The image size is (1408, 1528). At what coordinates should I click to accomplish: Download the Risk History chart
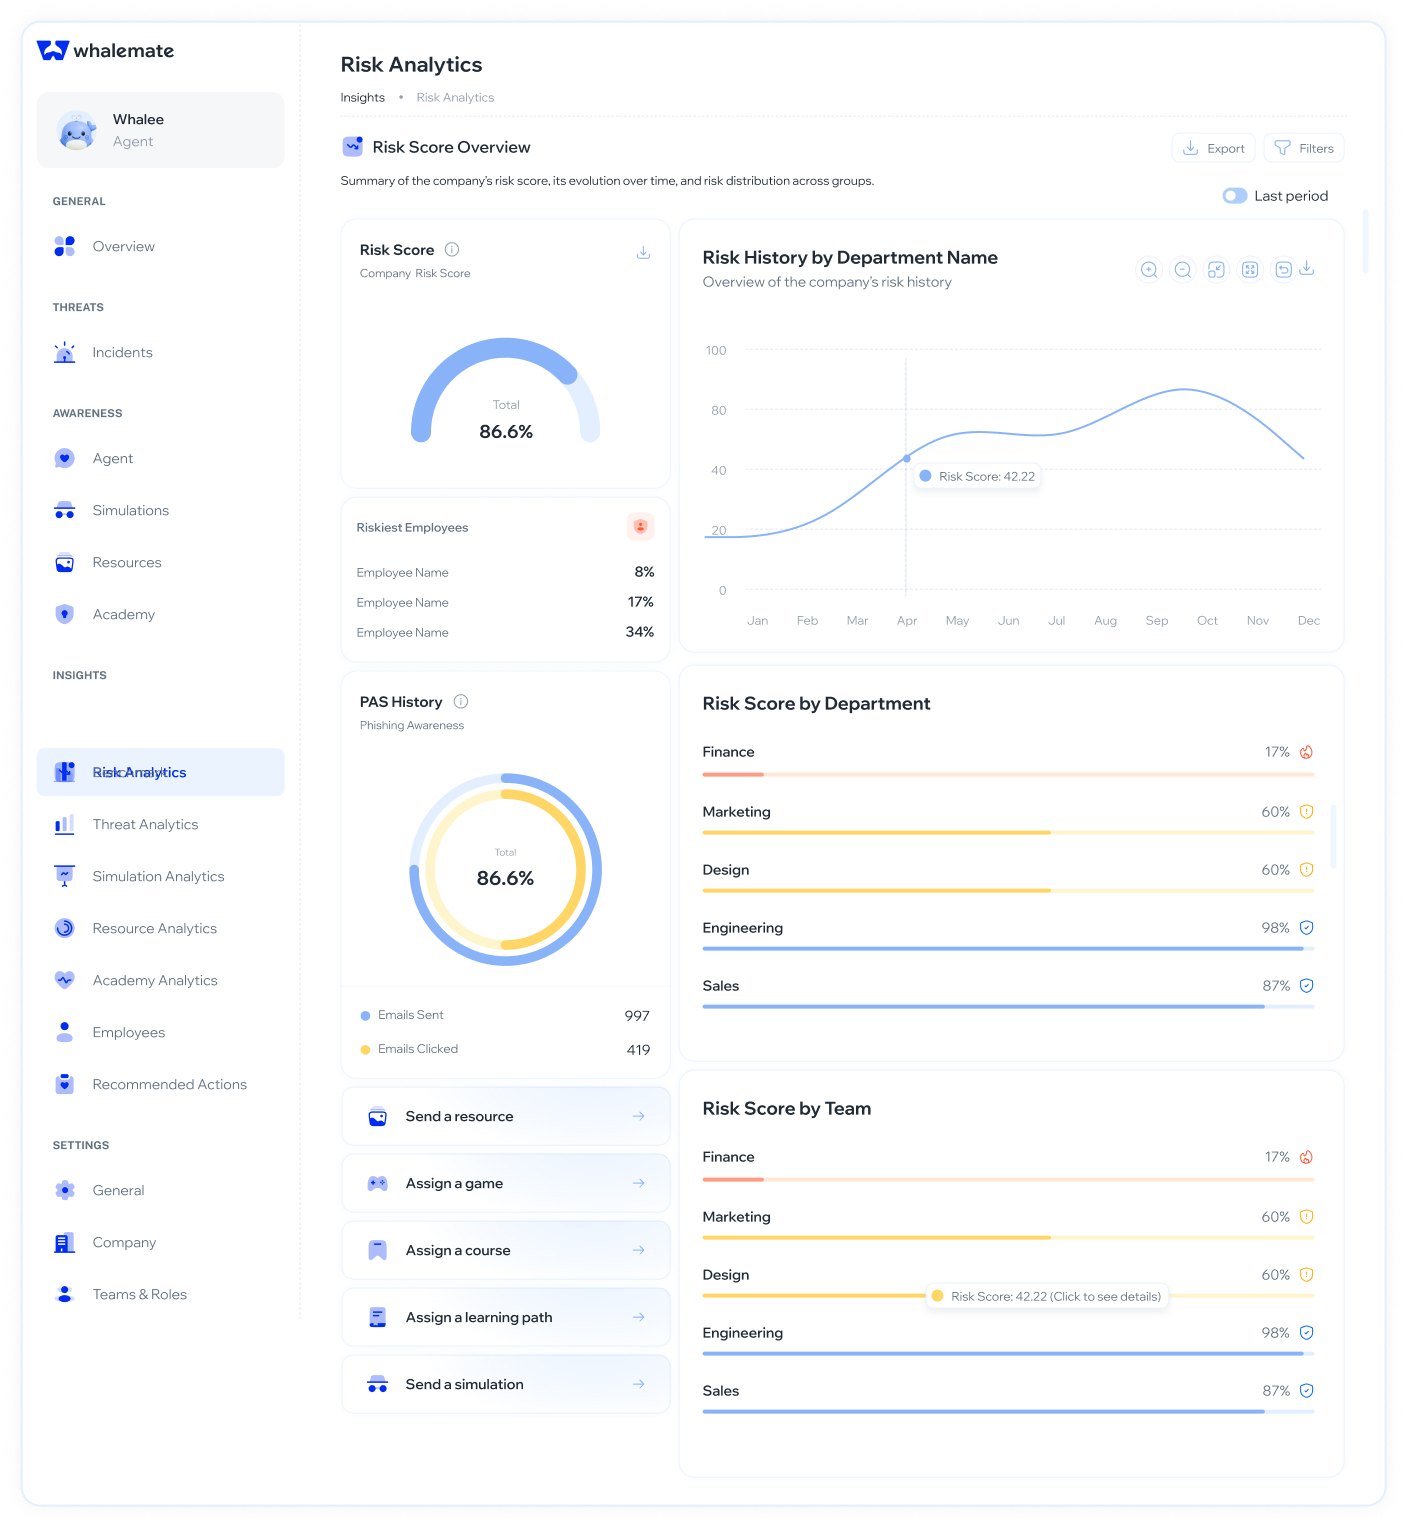click(x=1307, y=268)
